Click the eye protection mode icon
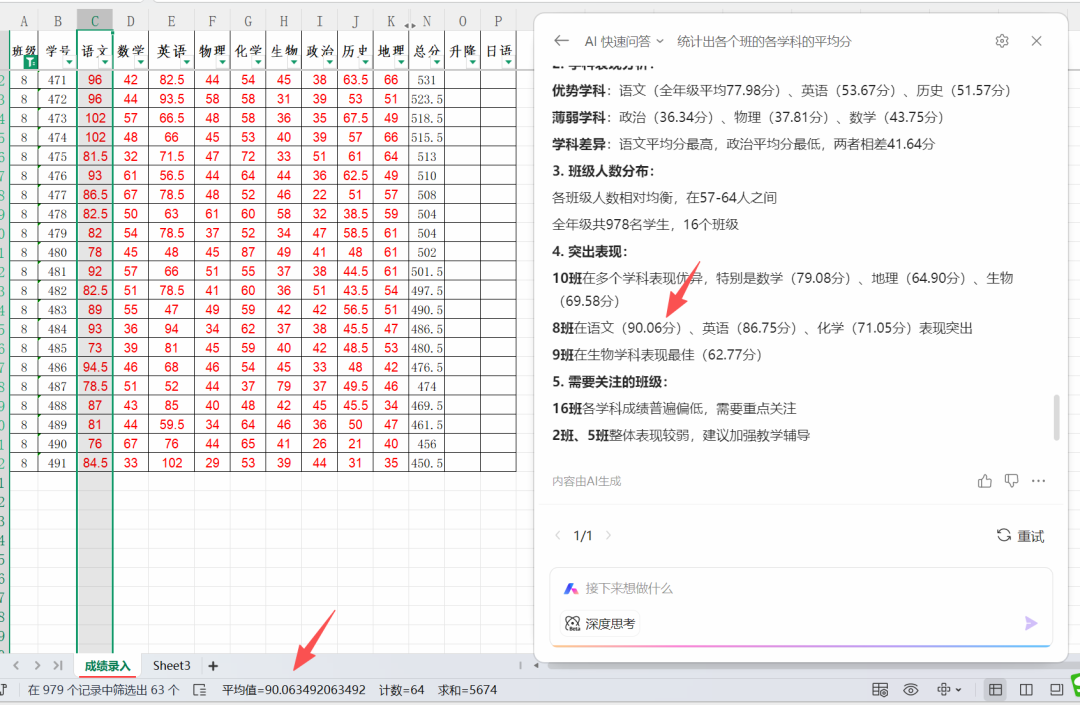The height and width of the screenshot is (705, 1080). [x=910, y=689]
